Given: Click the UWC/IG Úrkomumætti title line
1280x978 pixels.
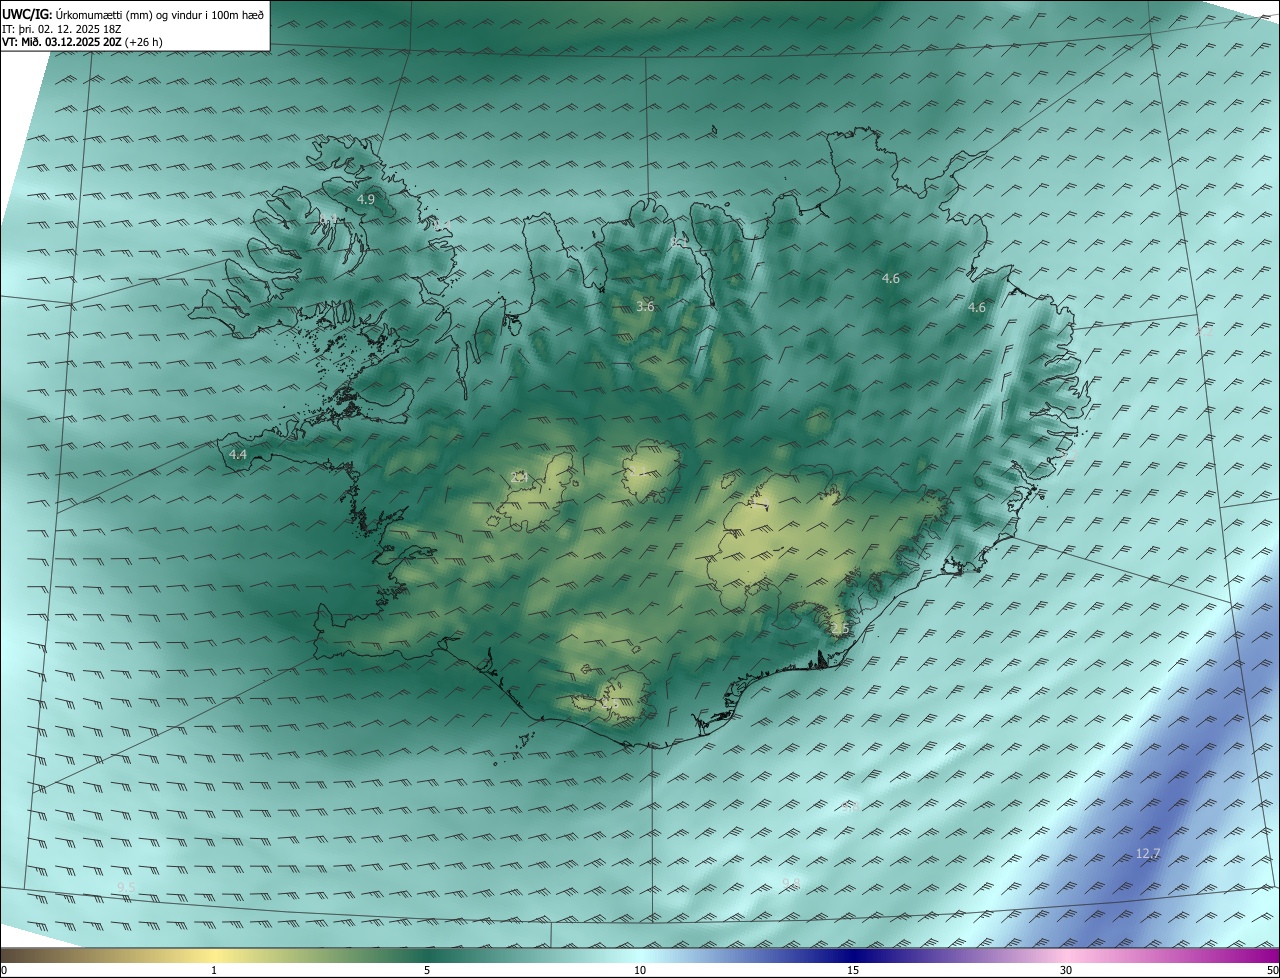Looking at the screenshot, I should 133,13.
